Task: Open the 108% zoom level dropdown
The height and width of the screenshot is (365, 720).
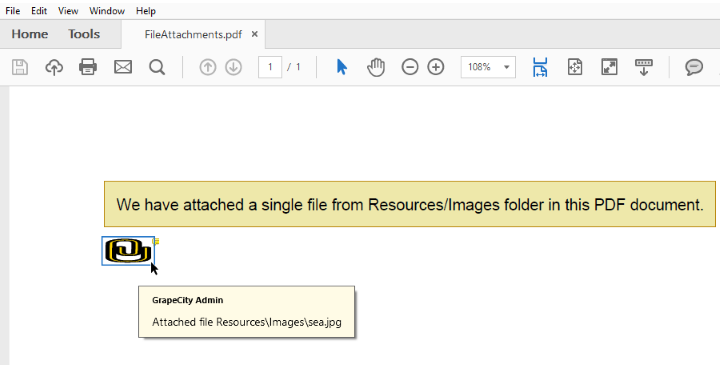Action: 488,67
